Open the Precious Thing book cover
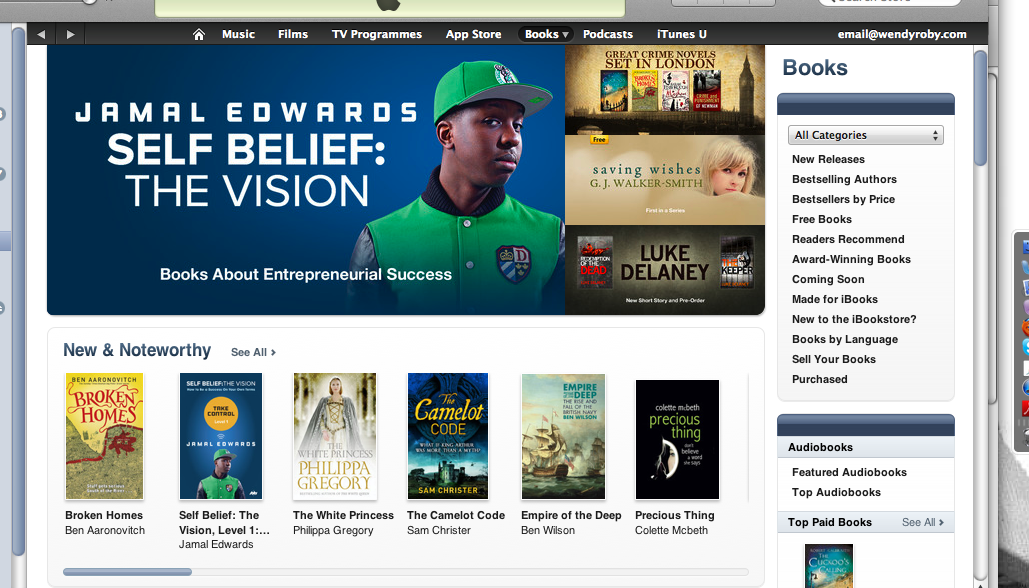The height and width of the screenshot is (588, 1029). point(677,440)
